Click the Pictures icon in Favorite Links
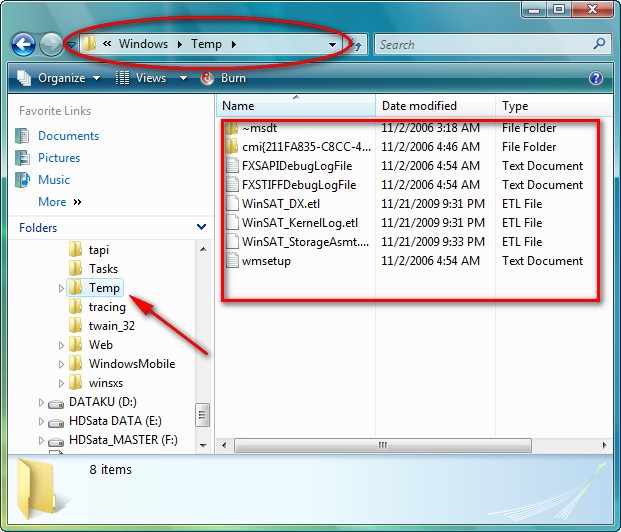Screen dimensions: 621x532 click(22, 158)
